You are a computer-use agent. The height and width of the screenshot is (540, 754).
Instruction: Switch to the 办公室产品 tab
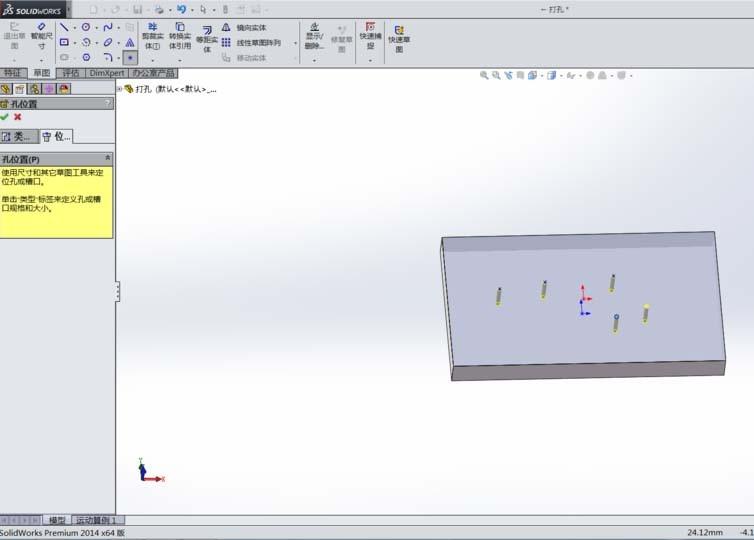point(153,73)
